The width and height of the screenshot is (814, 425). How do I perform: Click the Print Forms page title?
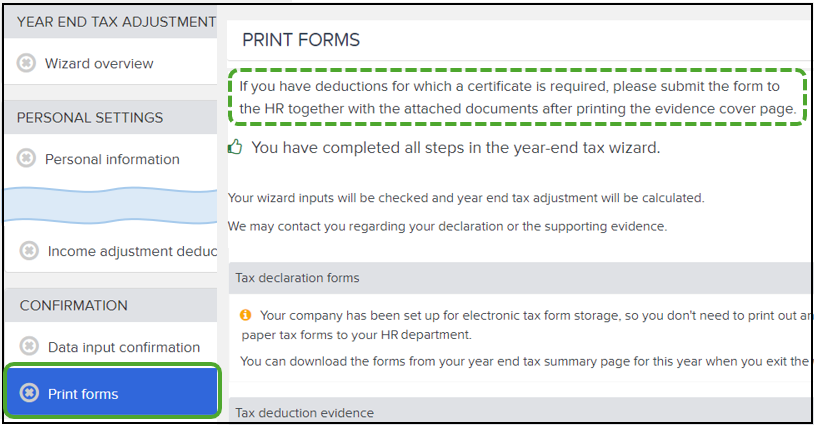(301, 40)
